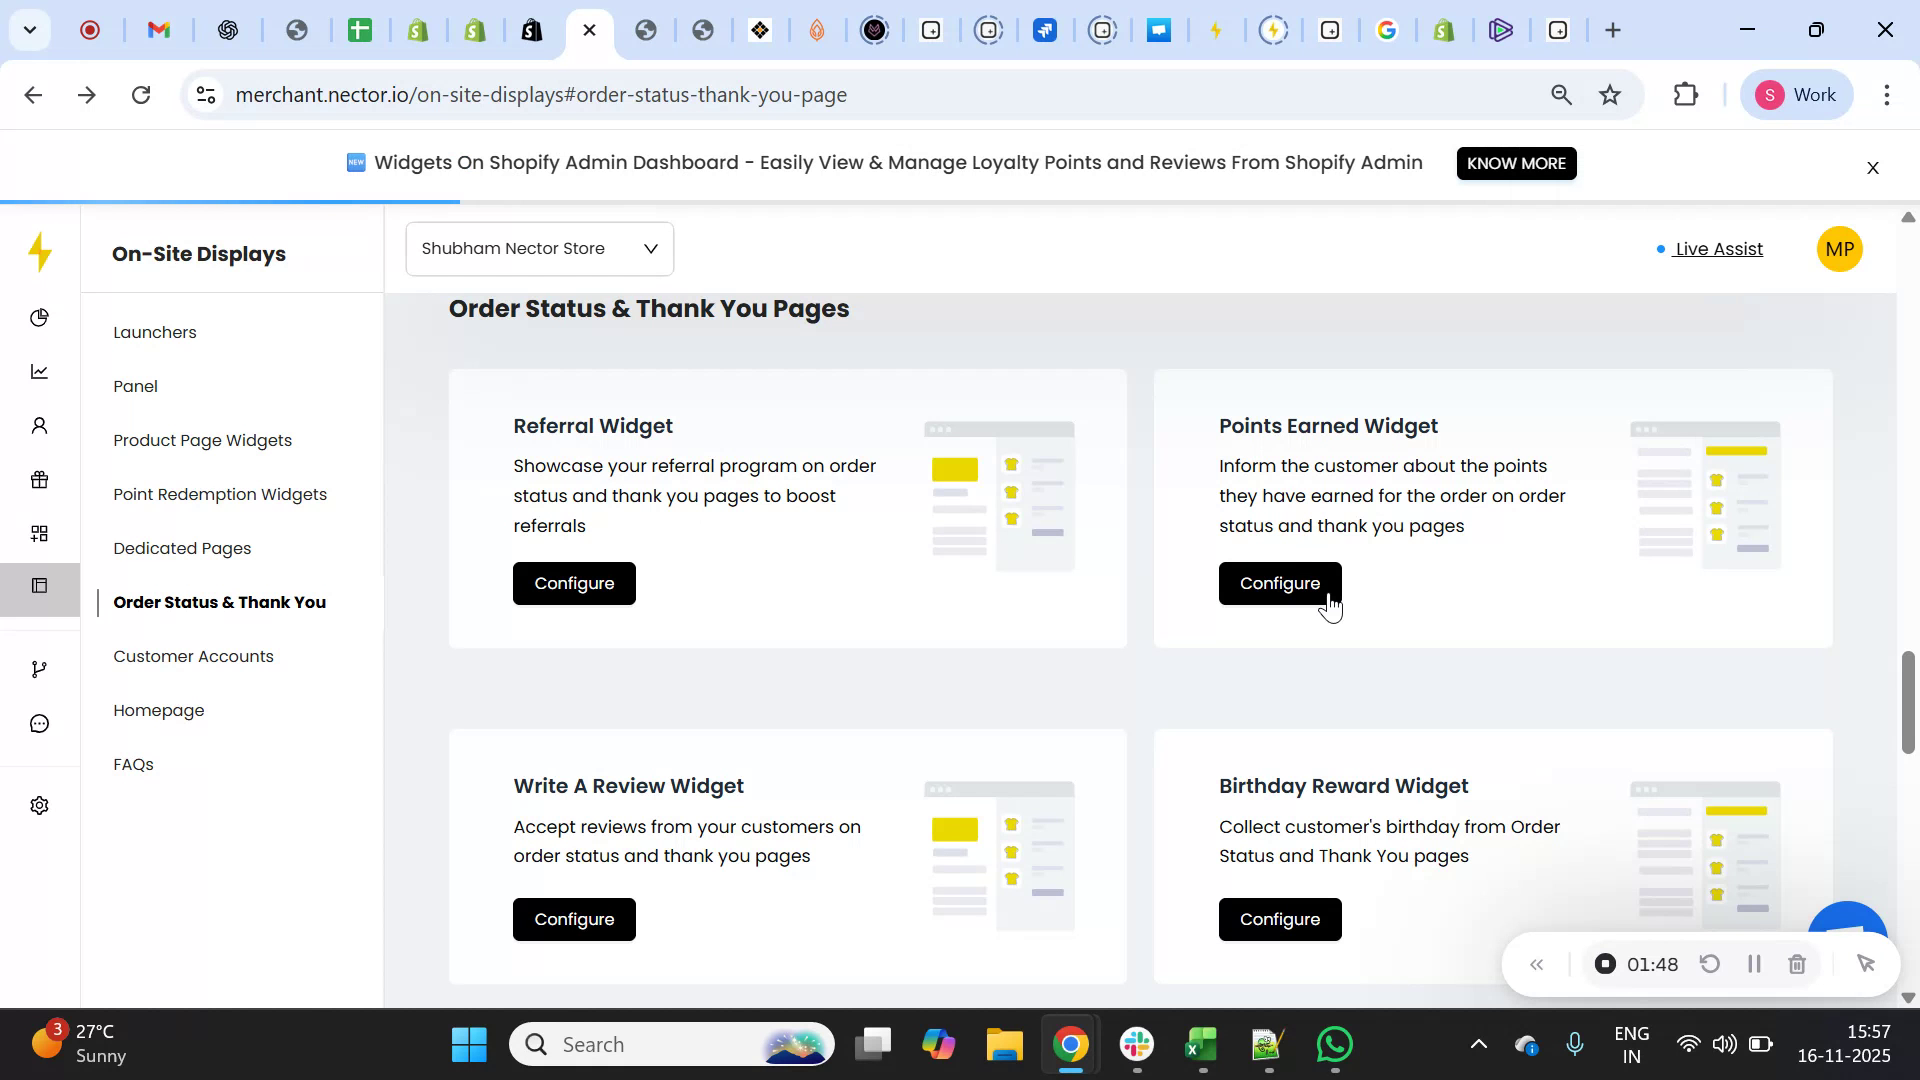Dismiss the announcement banner
Screen dimensions: 1920x1080
point(1872,168)
